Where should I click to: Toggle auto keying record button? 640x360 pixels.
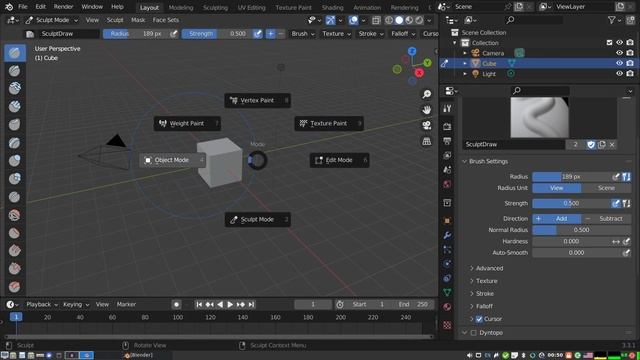(x=176, y=304)
